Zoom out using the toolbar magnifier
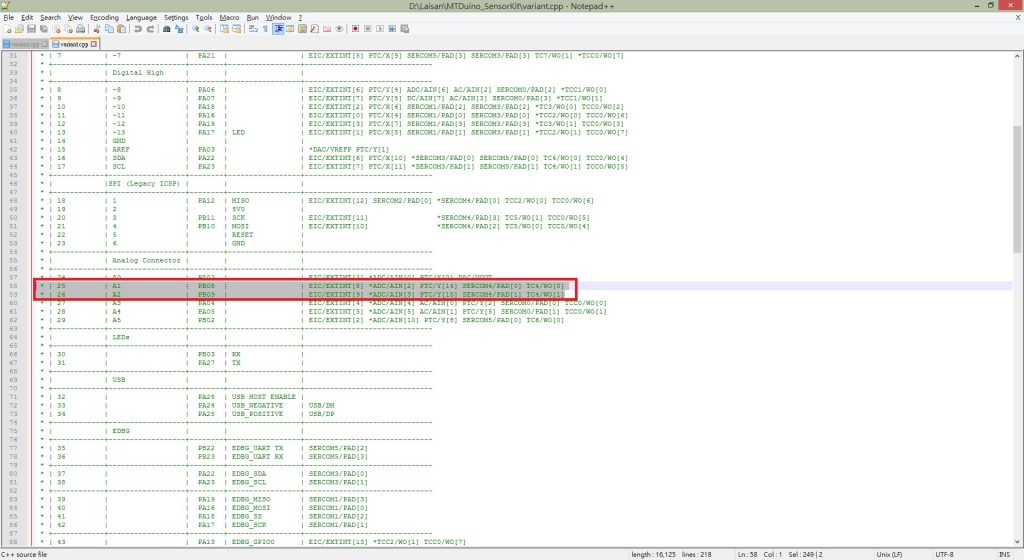 click(208, 29)
